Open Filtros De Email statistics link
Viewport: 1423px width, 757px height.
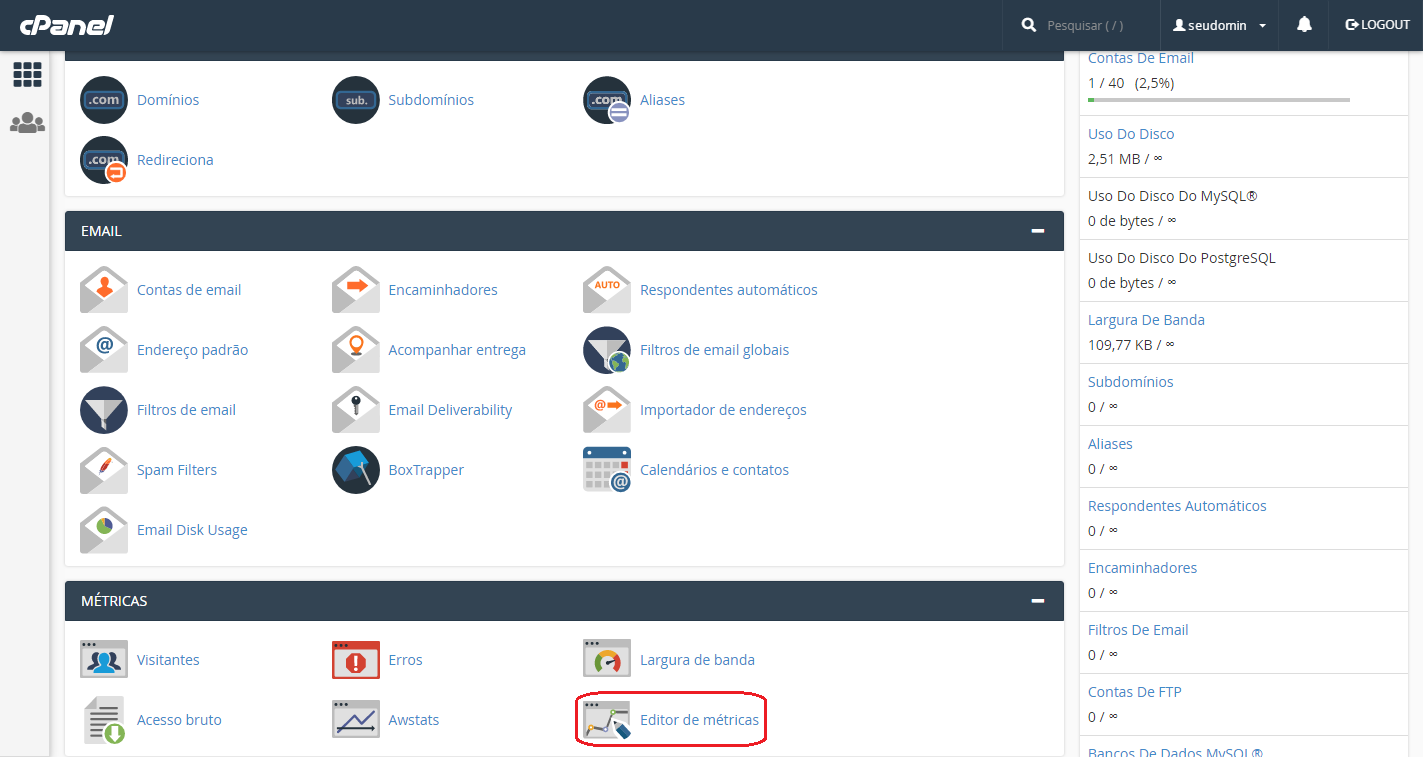click(x=1138, y=630)
